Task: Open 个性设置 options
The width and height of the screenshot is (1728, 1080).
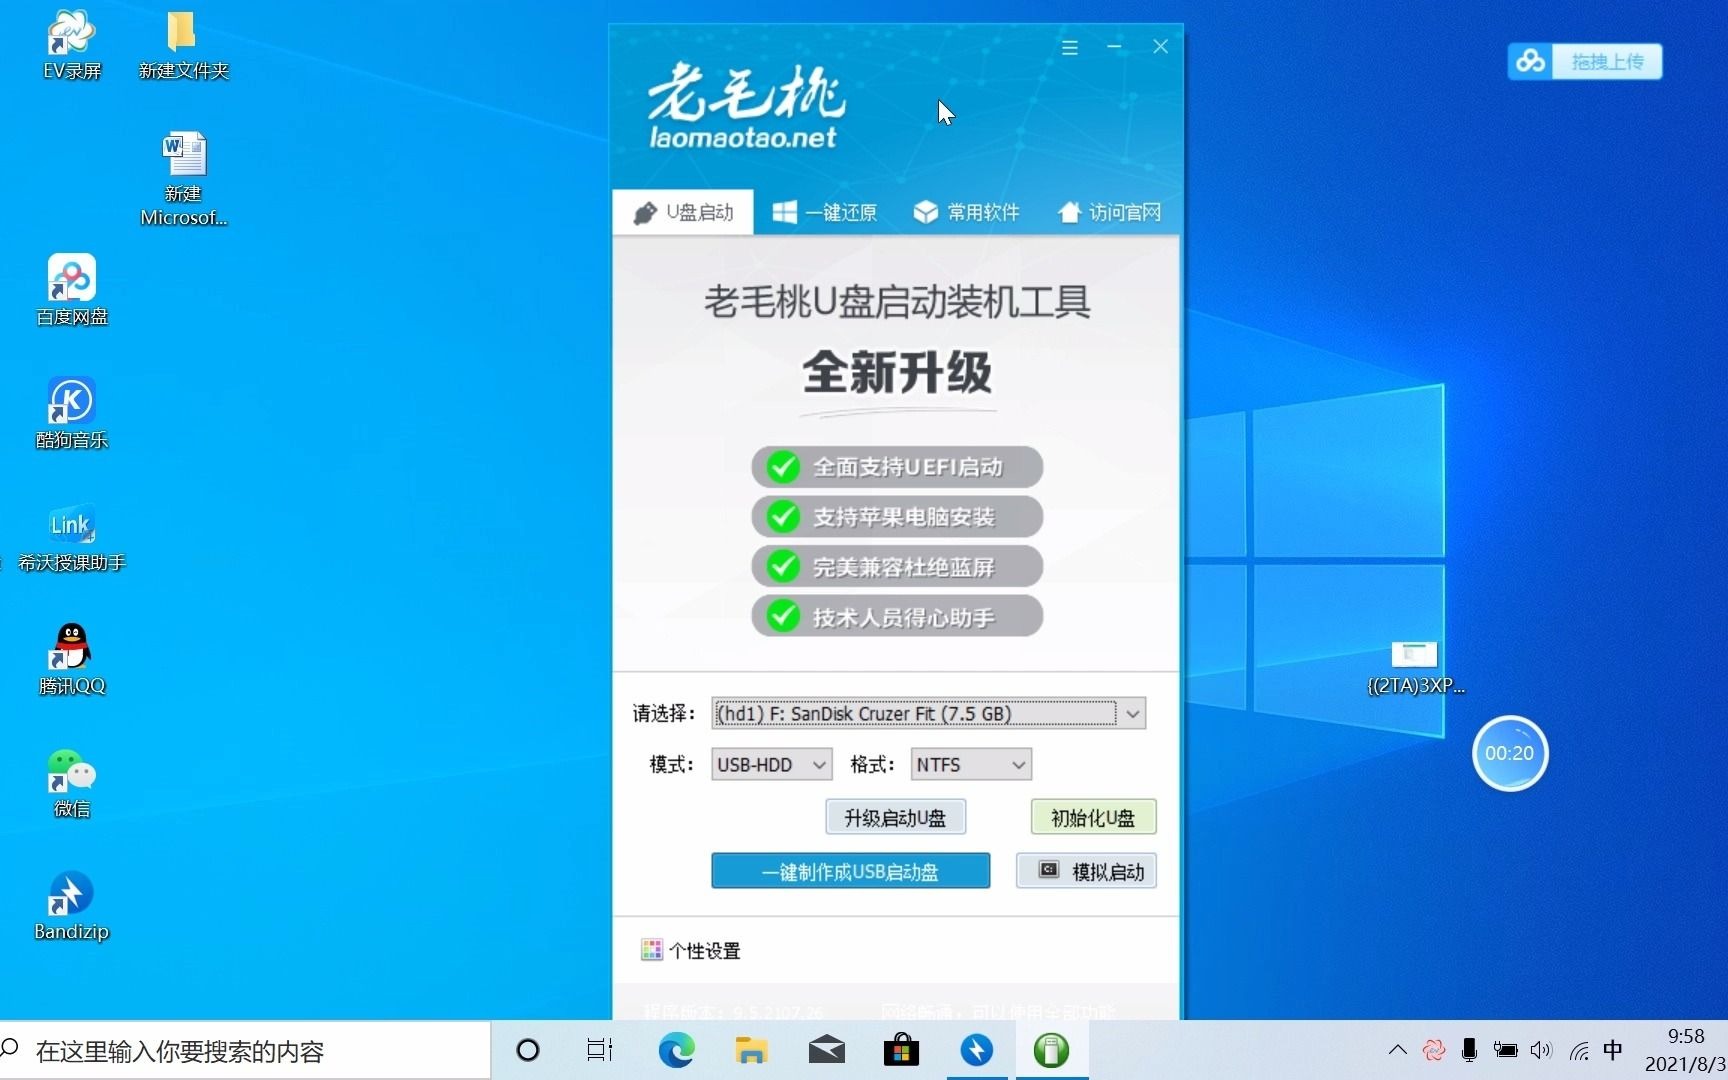Action: (691, 950)
